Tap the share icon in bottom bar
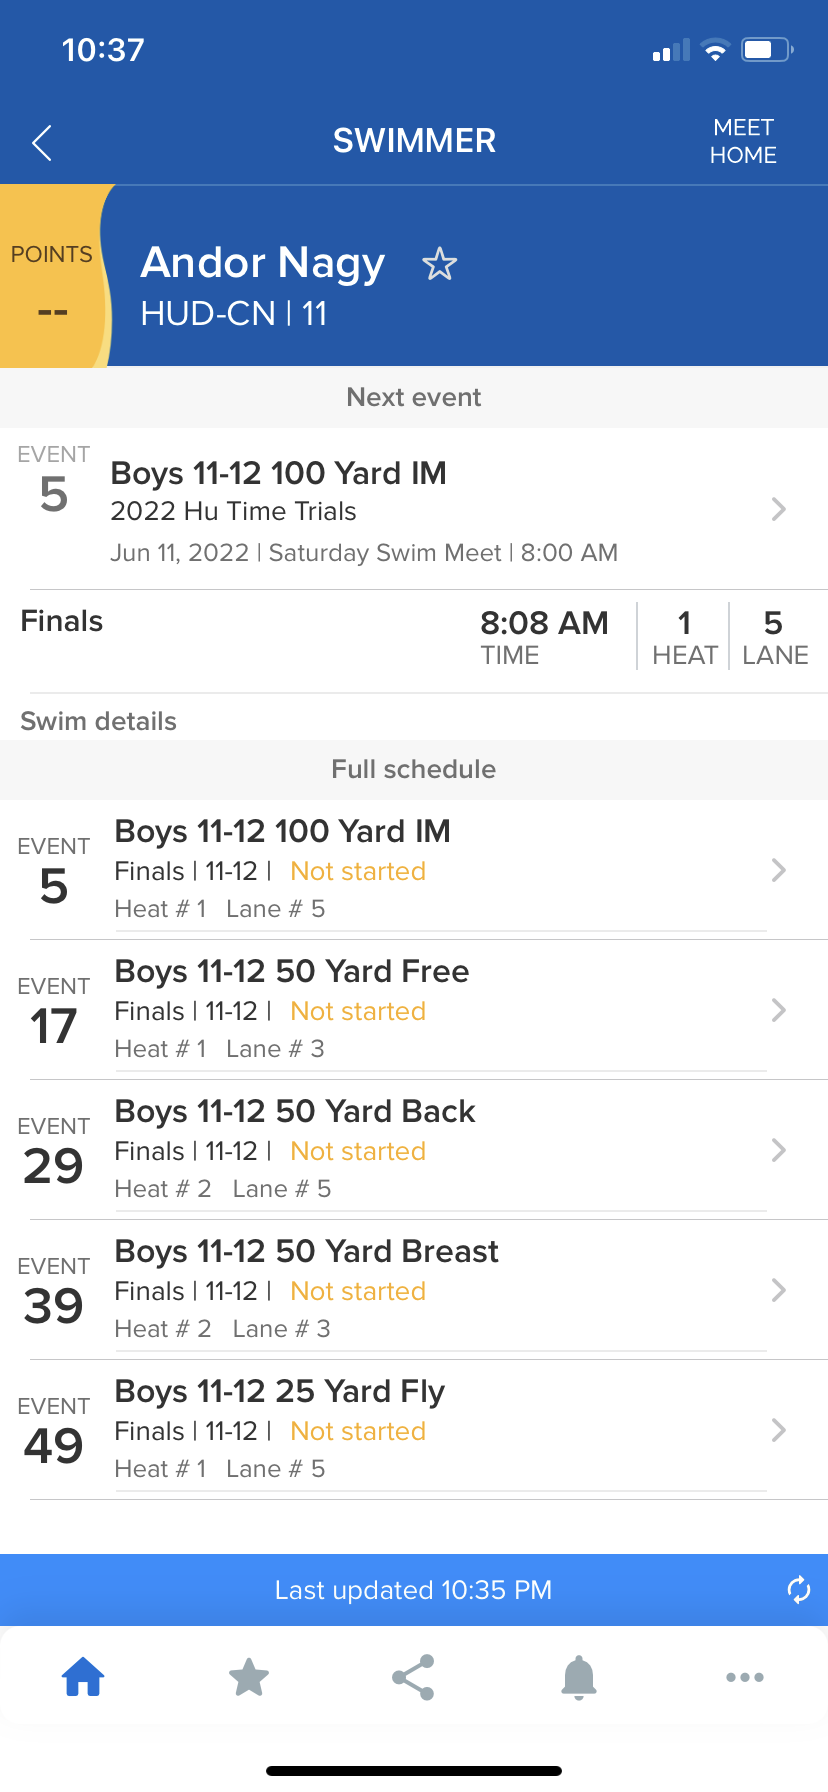The width and height of the screenshot is (828, 1792). 413,1677
